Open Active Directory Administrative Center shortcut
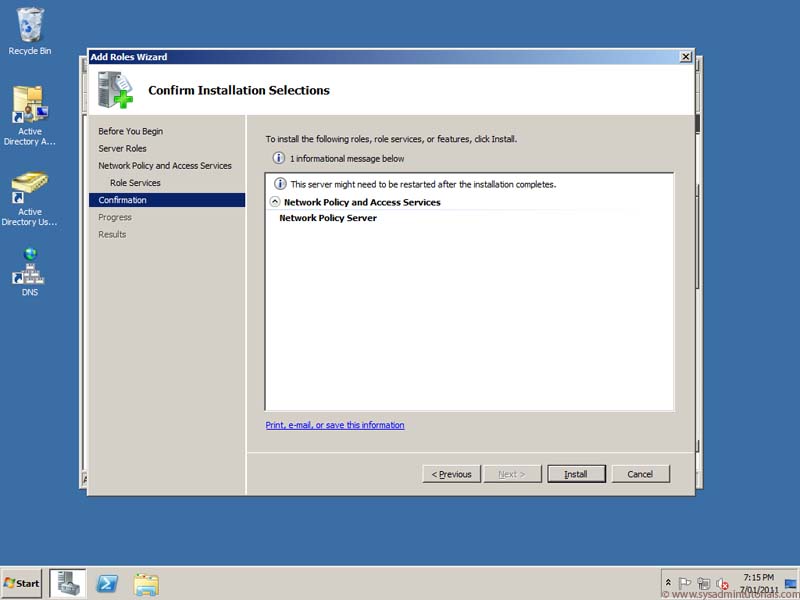The image size is (800, 600). 30,115
